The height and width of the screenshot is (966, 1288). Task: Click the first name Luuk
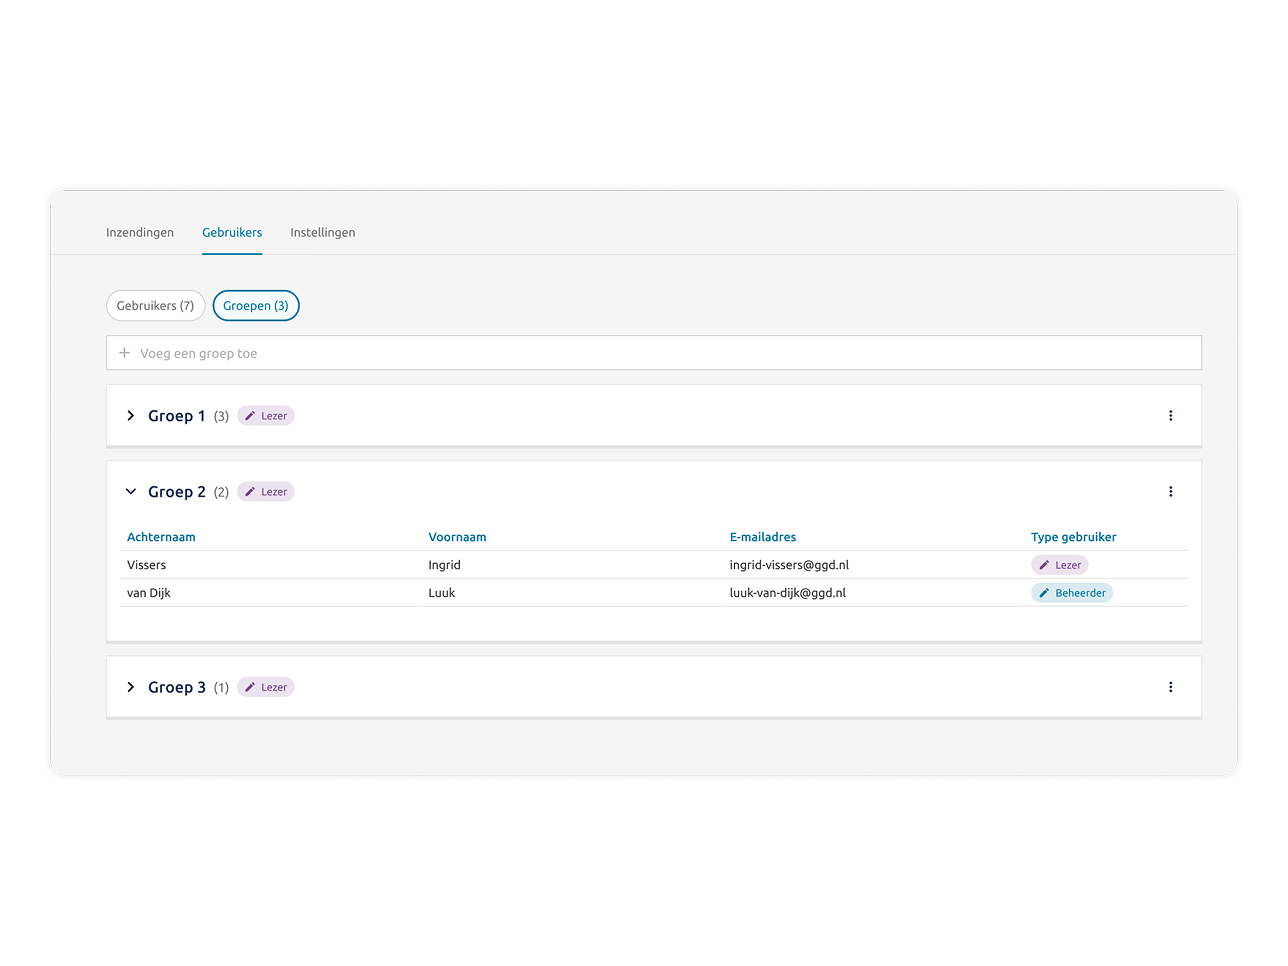coord(442,593)
